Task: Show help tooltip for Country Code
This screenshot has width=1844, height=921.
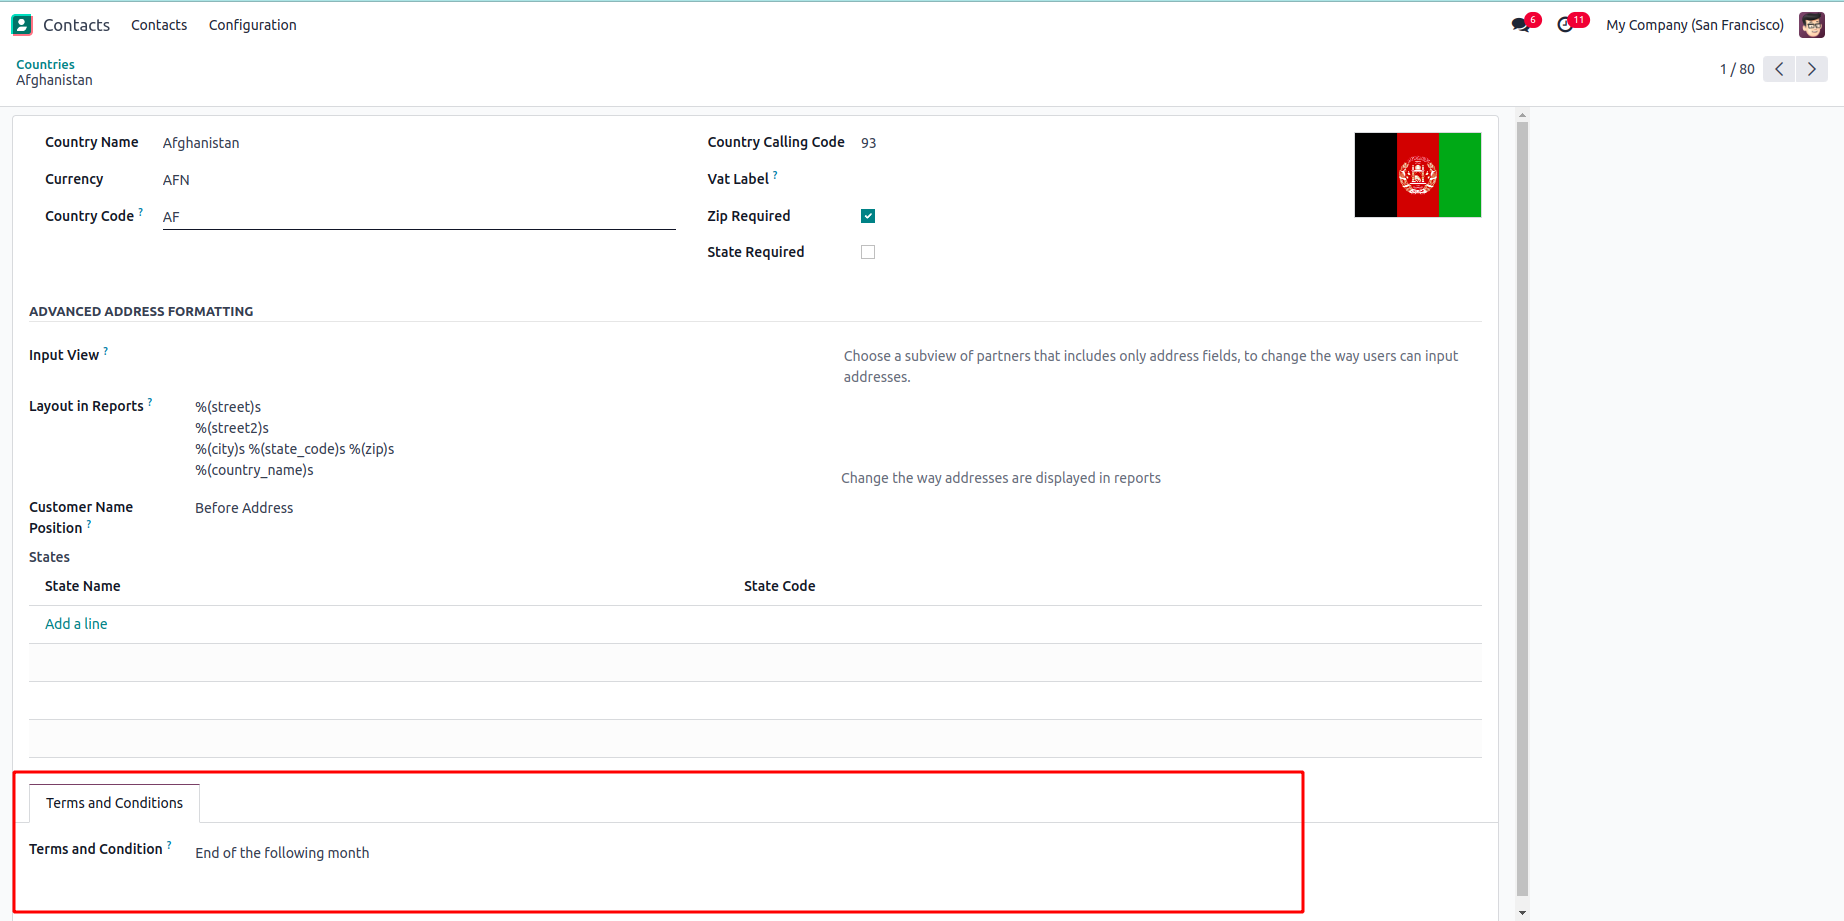Action: (x=141, y=211)
